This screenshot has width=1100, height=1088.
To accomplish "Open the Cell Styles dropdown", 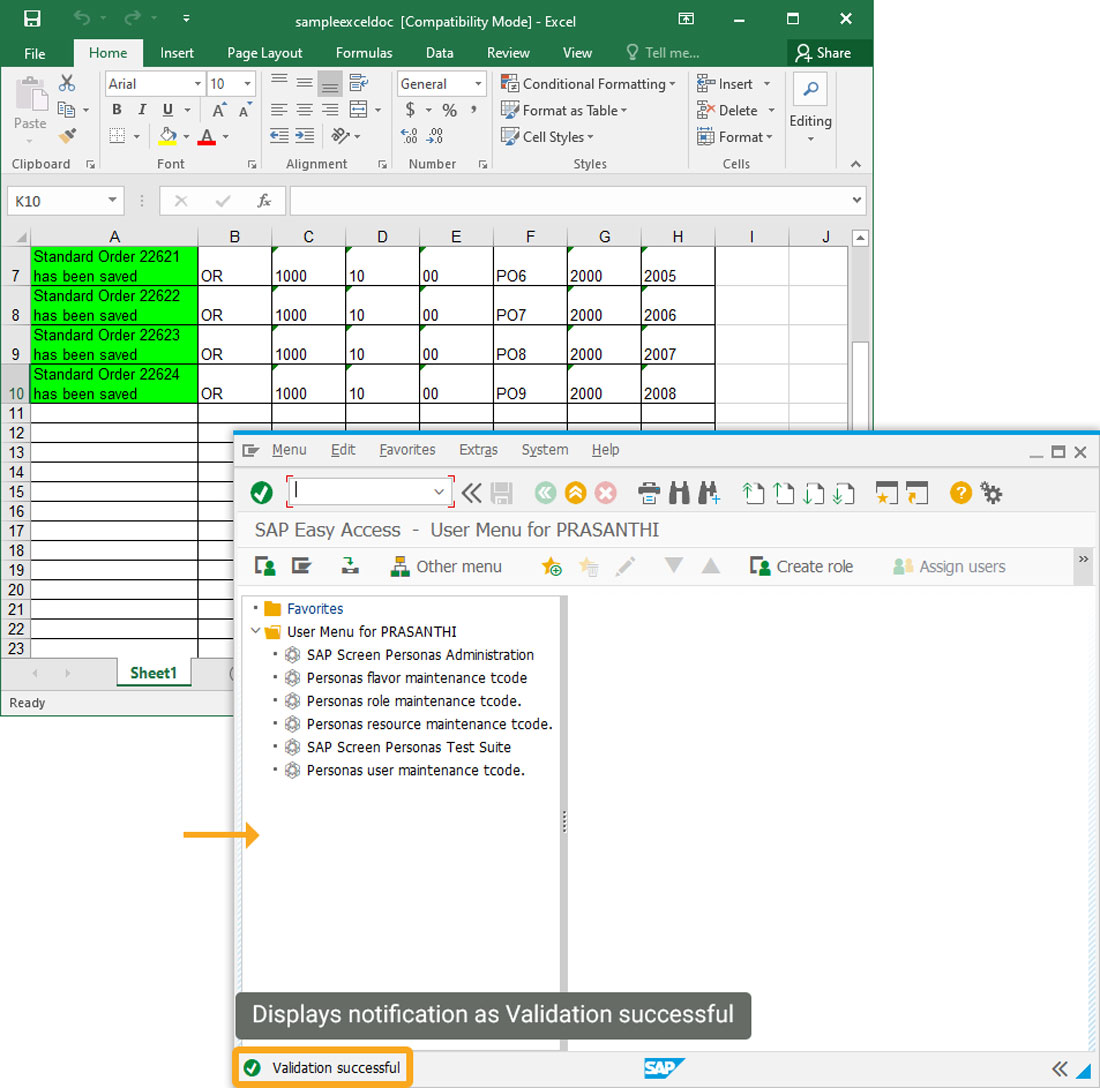I will pos(547,137).
